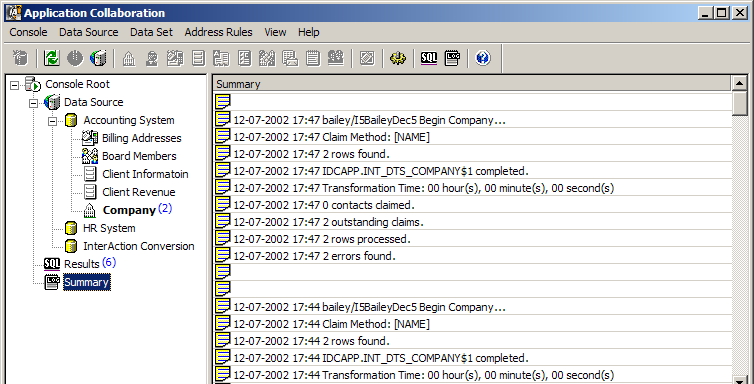Click the globe data source toolbar icon
This screenshot has height=384, width=754.
pyautogui.click(x=98, y=59)
